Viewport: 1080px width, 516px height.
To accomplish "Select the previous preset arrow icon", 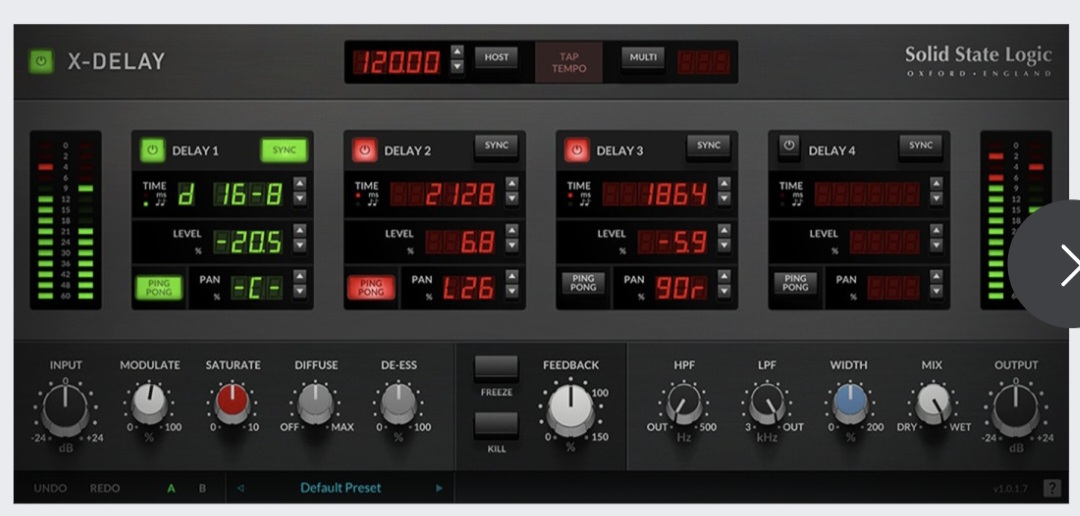I will coord(240,488).
